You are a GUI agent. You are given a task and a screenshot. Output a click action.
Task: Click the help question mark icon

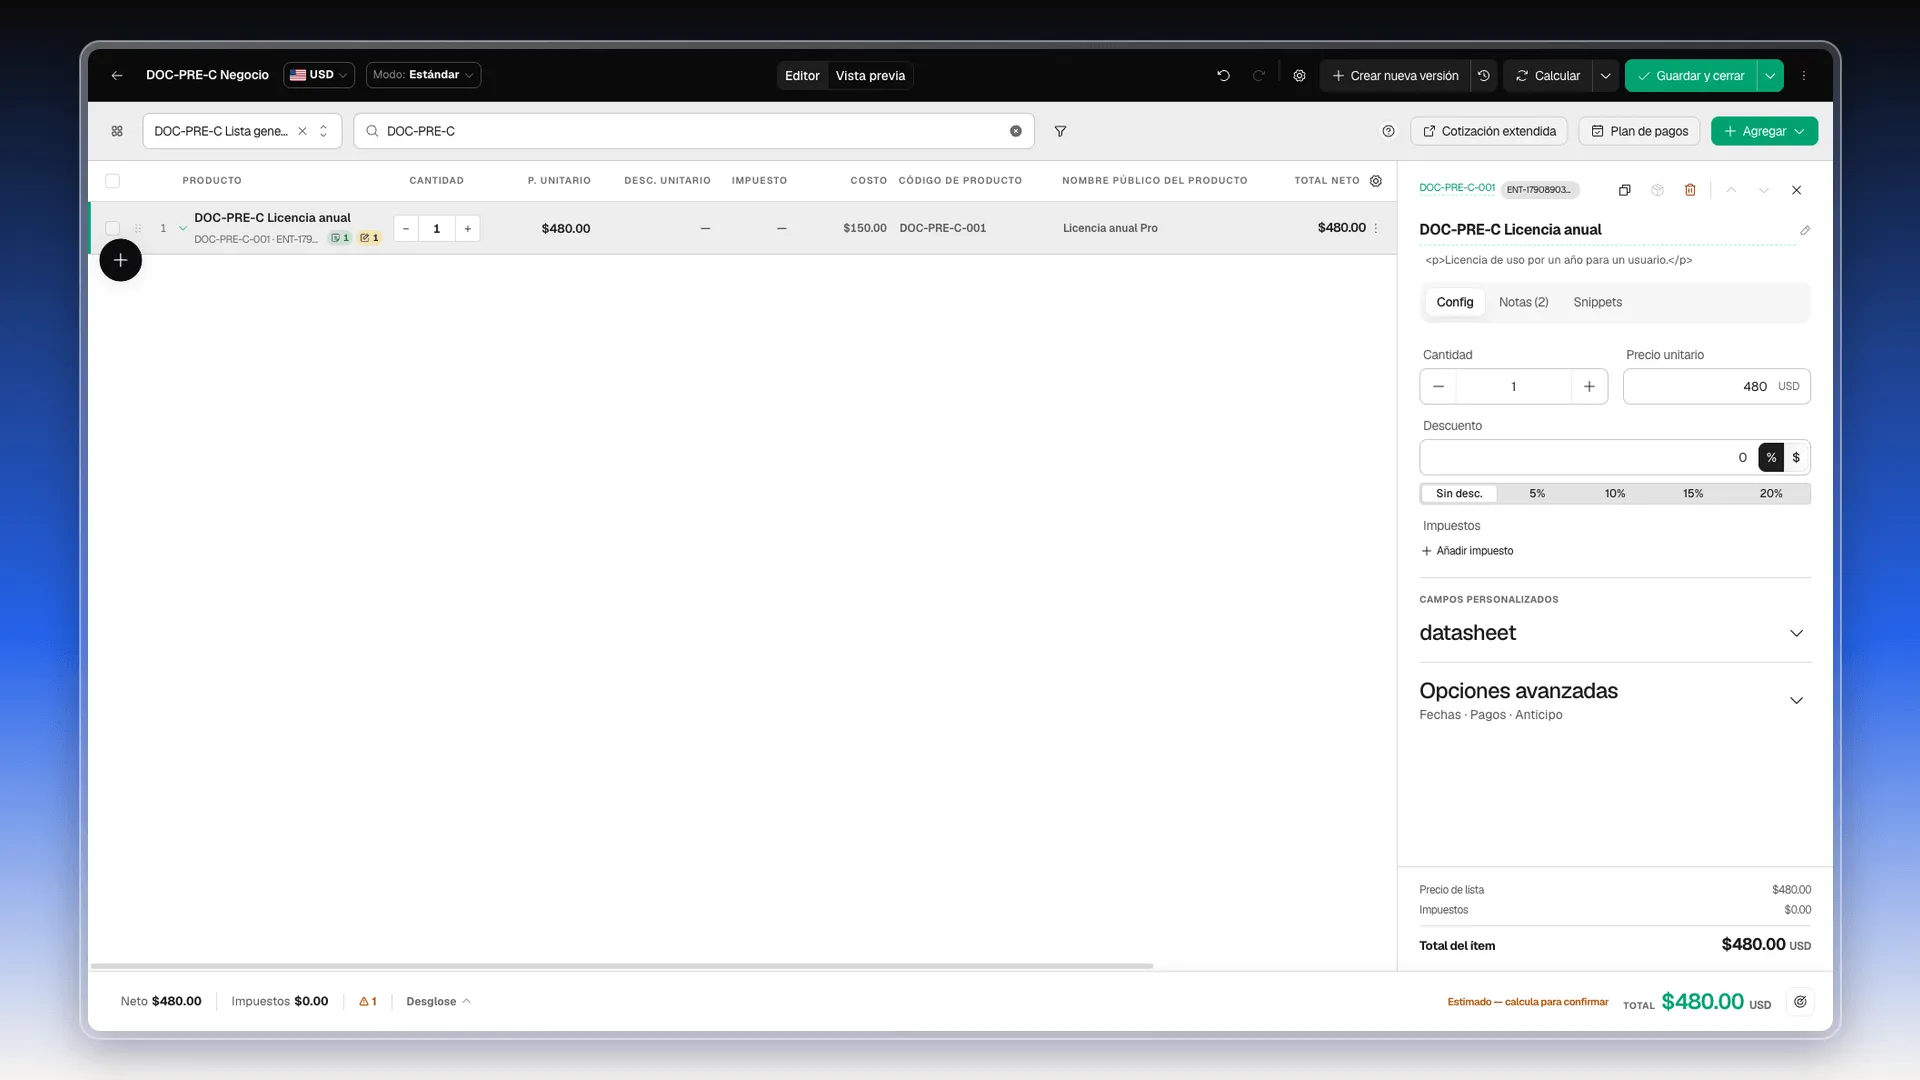pyautogui.click(x=1388, y=131)
